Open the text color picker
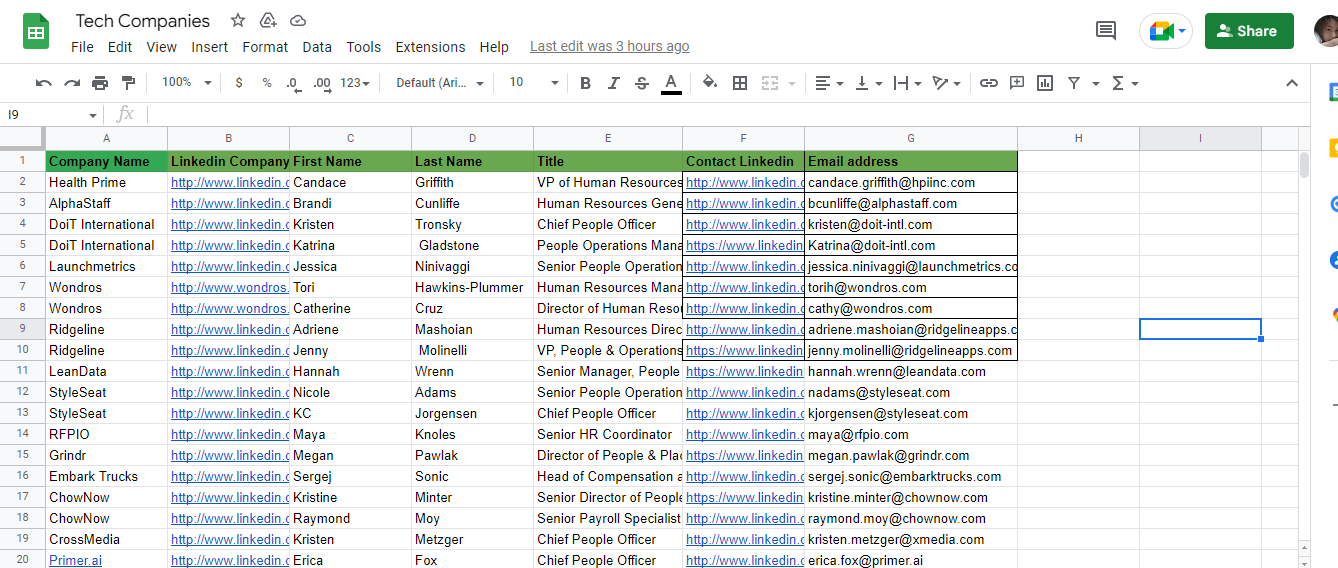Screen dimensions: 1338x568 [x=671, y=83]
